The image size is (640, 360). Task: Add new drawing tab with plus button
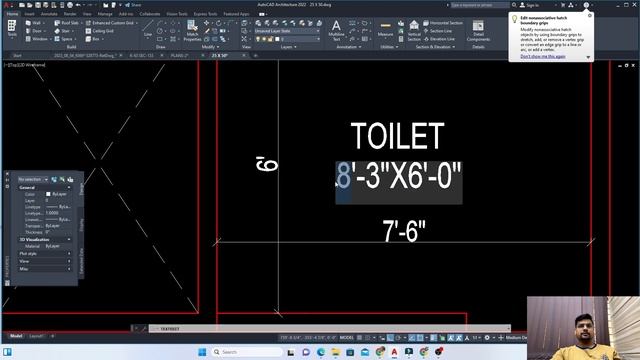(x=256, y=55)
